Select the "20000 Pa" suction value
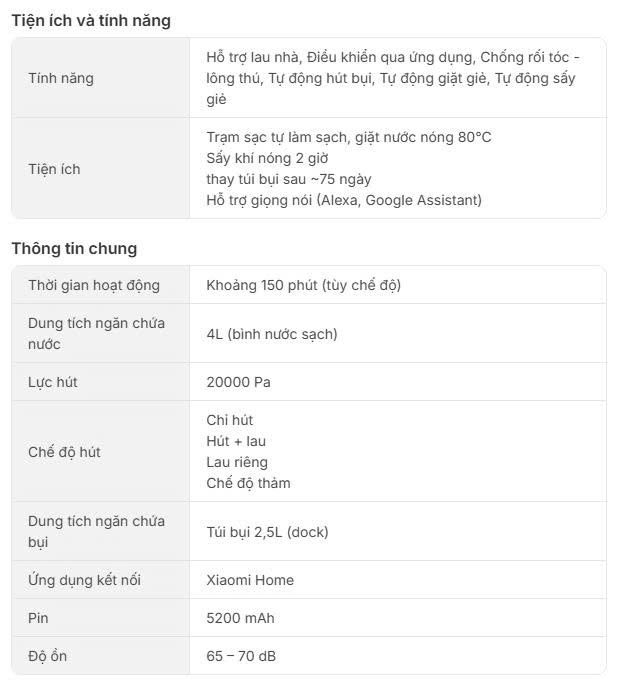Viewport: 628px width, 687px height. coord(238,382)
